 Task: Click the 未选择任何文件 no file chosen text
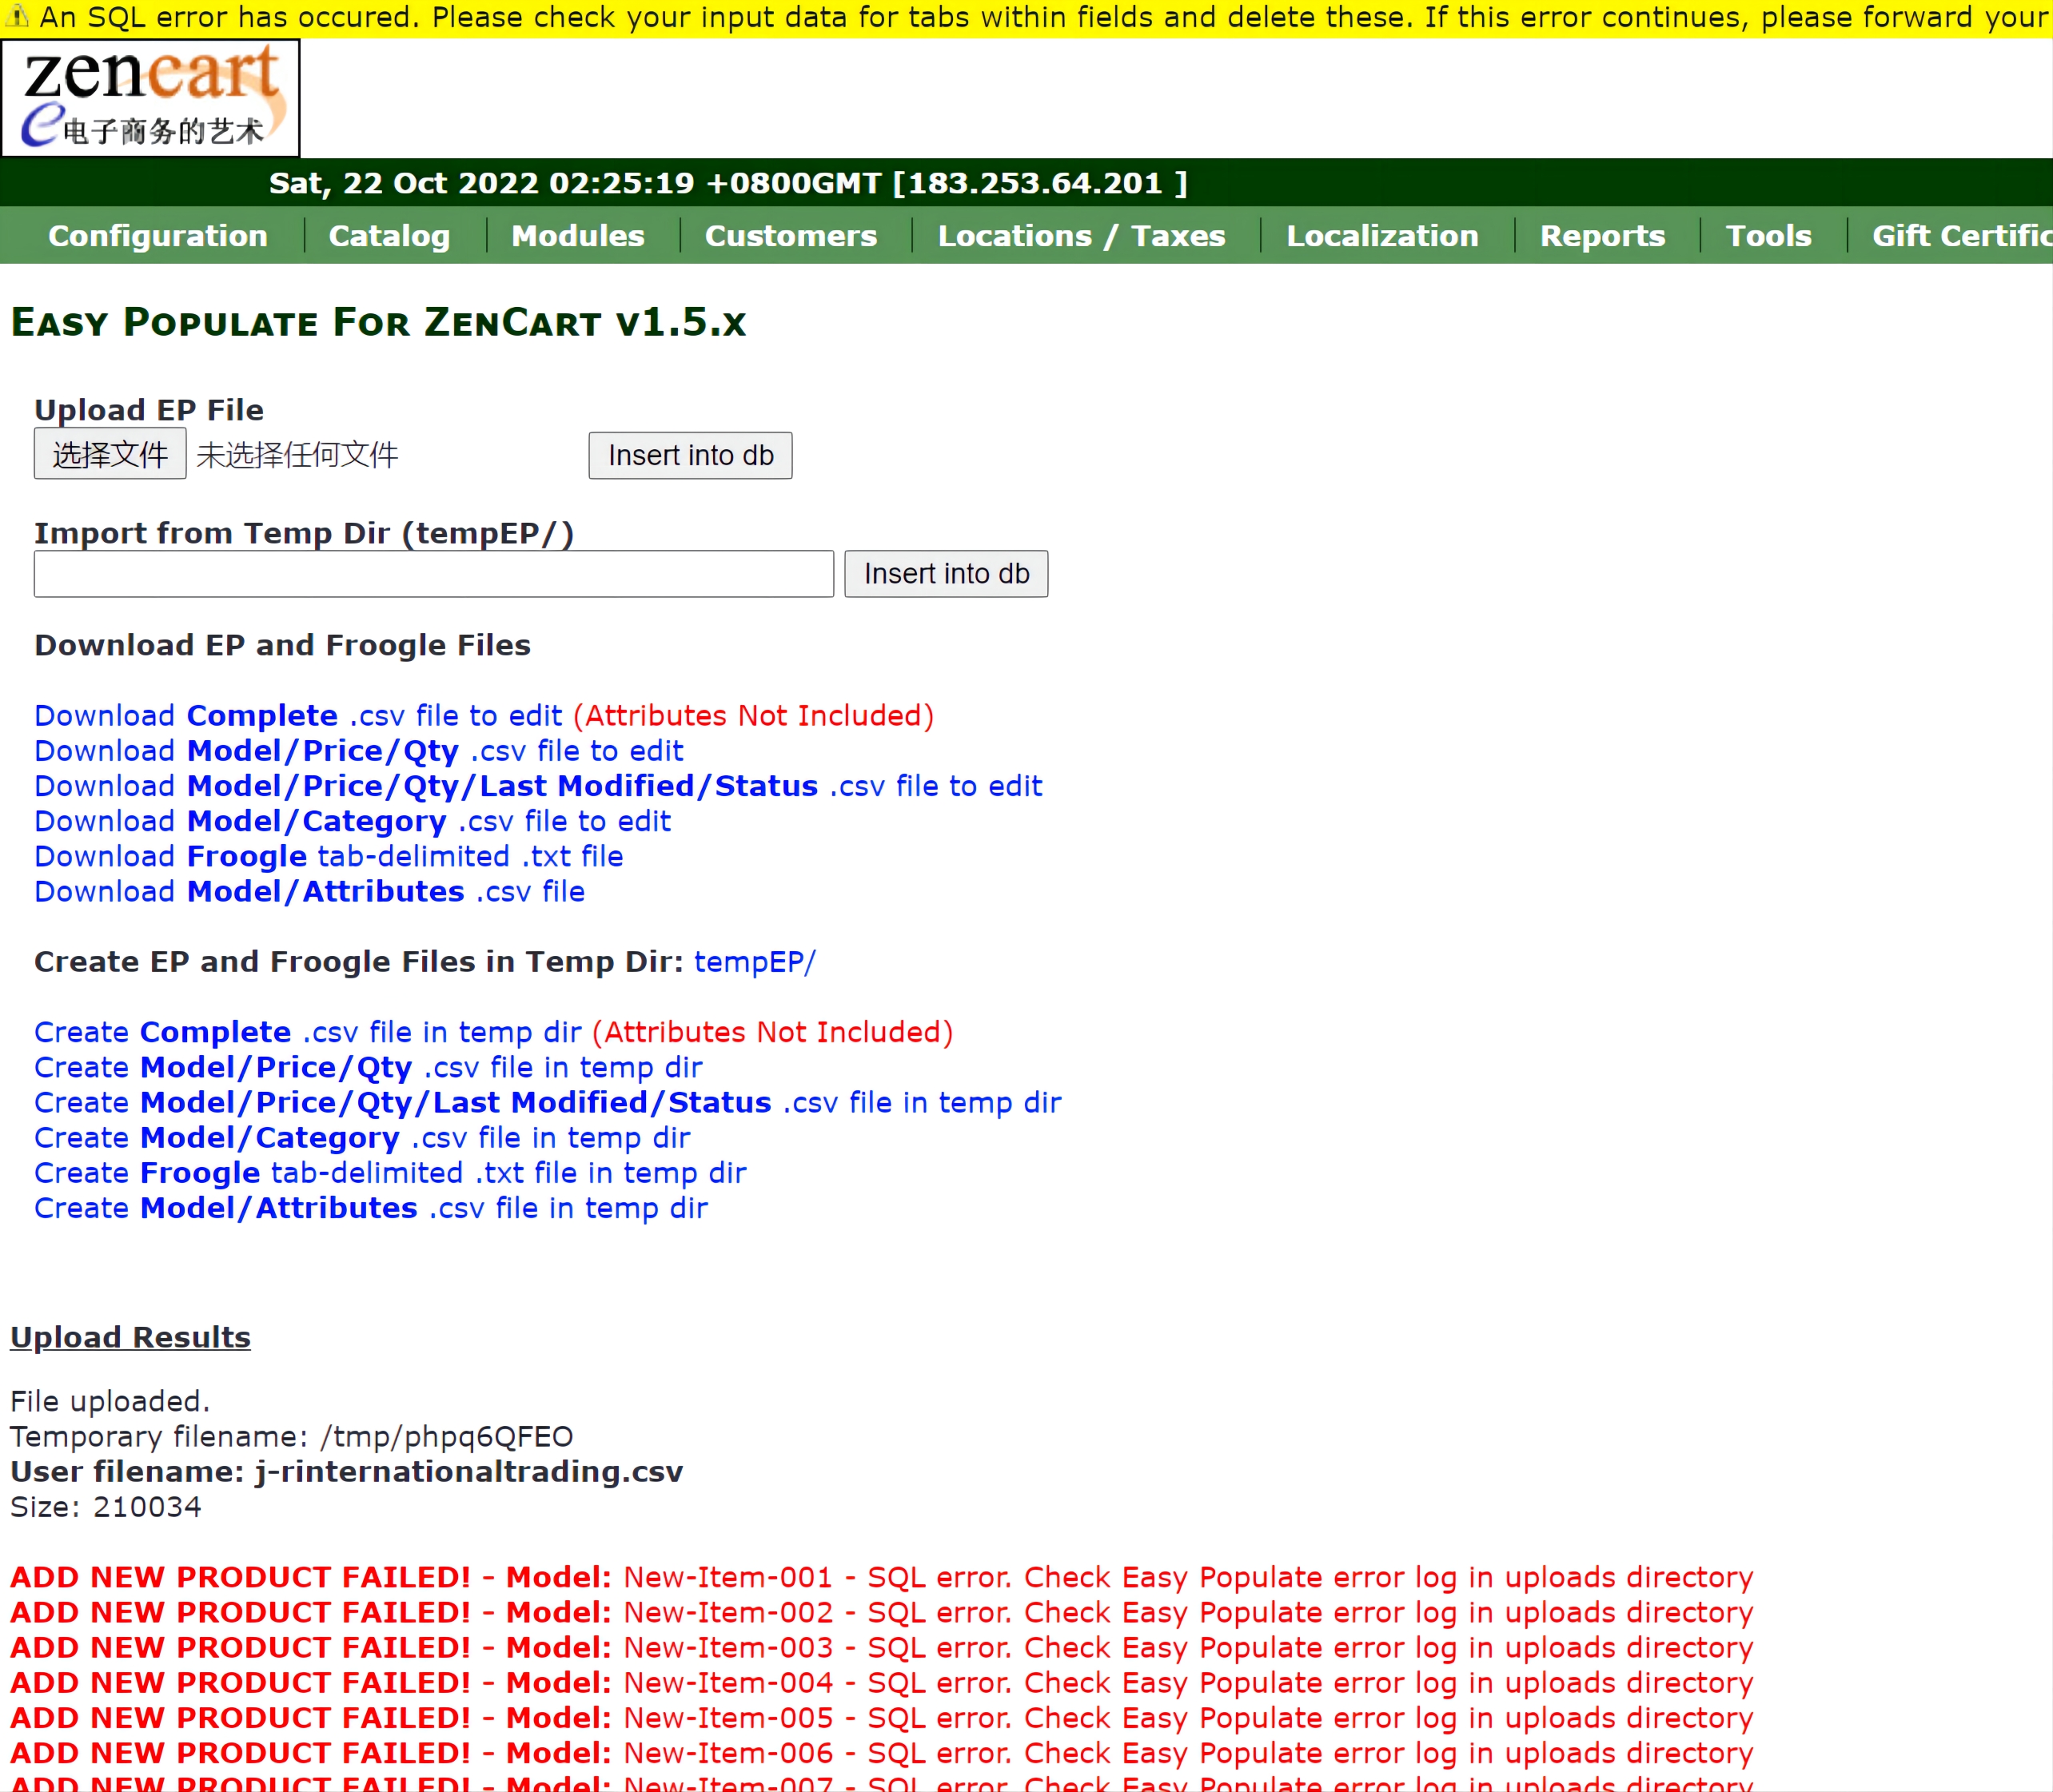click(297, 455)
